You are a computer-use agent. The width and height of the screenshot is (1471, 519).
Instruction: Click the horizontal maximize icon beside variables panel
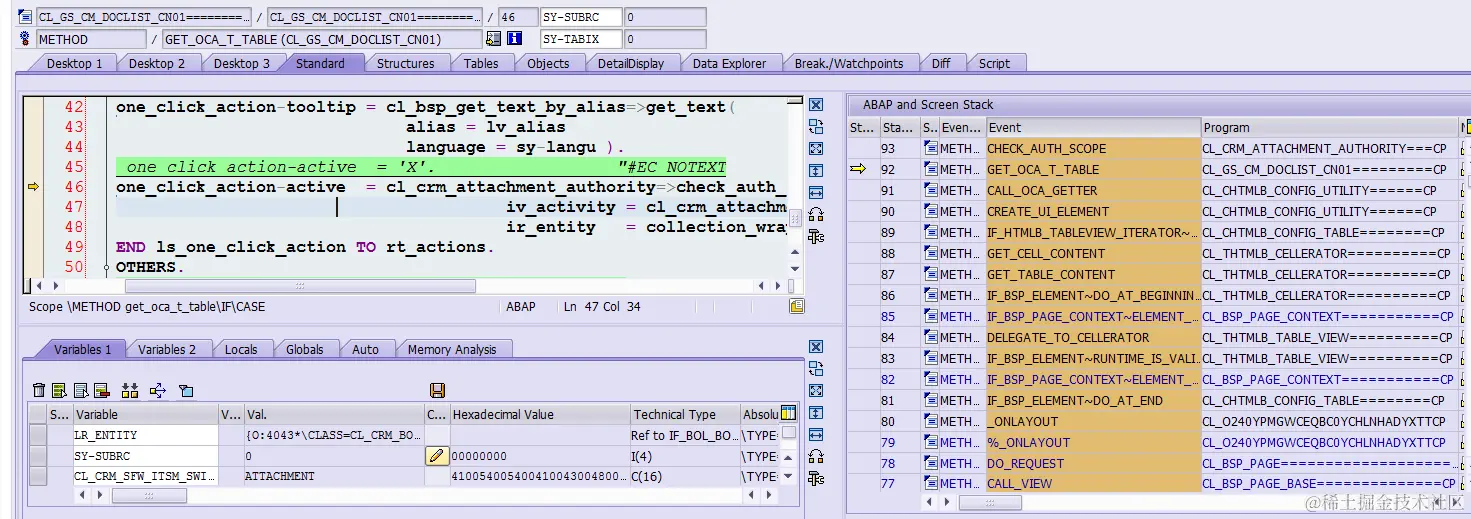pos(816,435)
